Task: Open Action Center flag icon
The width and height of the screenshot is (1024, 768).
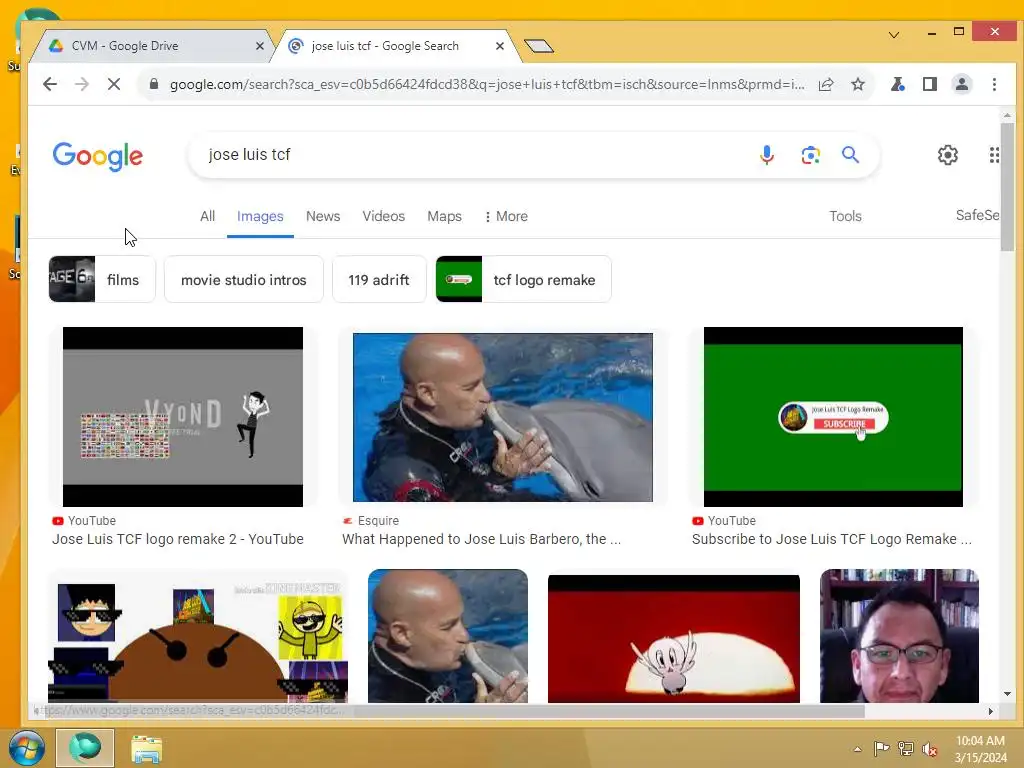Action: [881, 748]
